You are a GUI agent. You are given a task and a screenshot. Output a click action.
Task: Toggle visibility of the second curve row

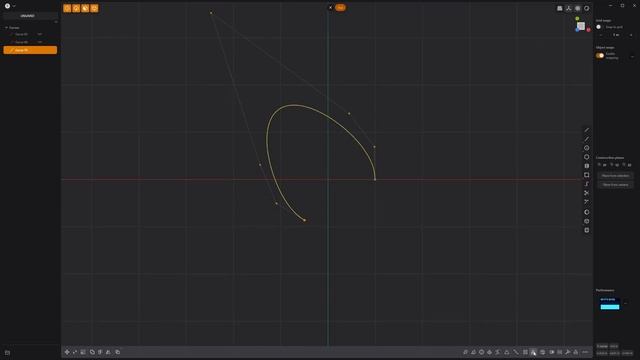tap(40, 42)
